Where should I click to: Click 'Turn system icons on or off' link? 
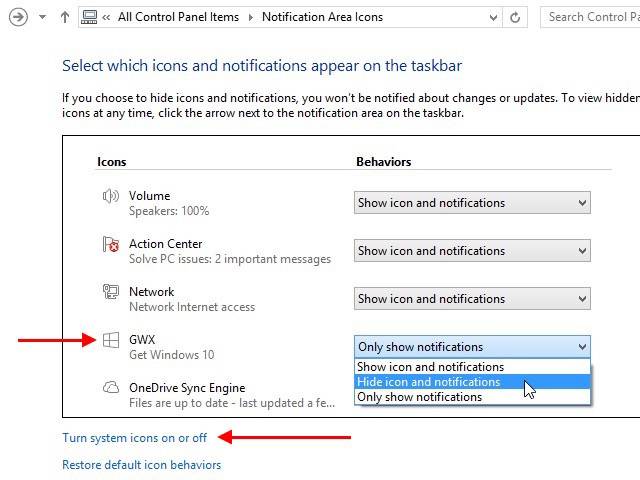tap(135, 438)
